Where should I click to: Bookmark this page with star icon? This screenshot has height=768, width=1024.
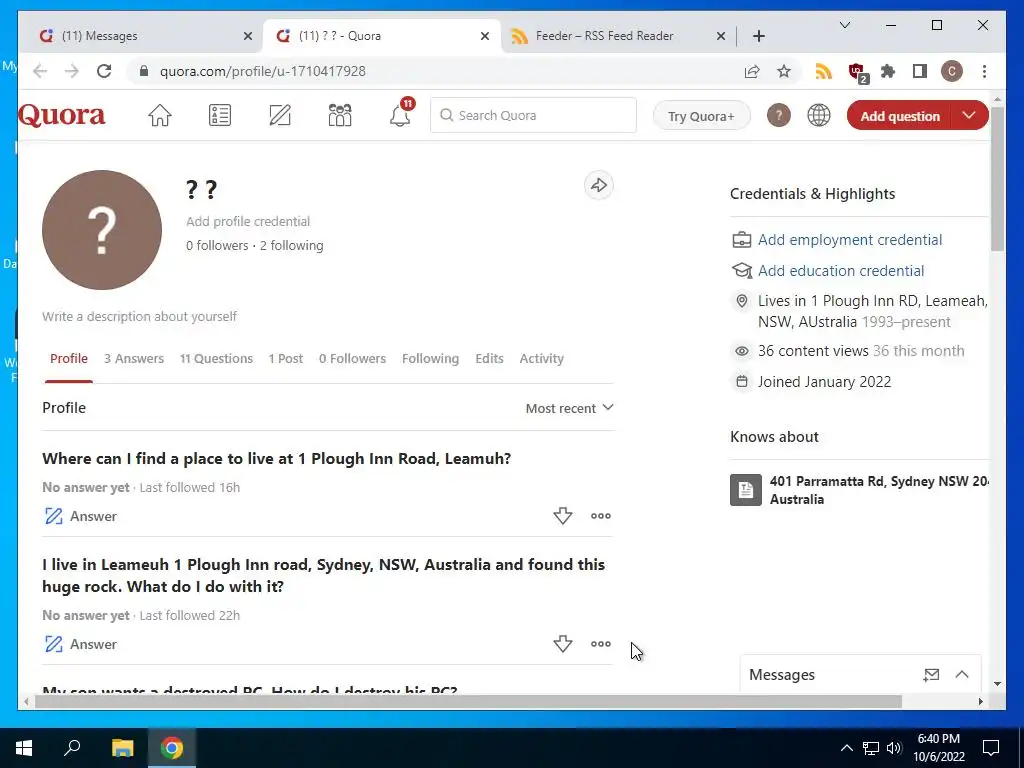coord(784,71)
